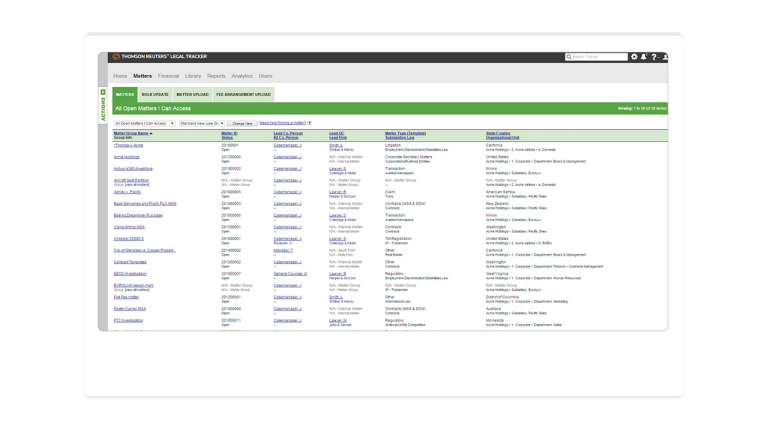Click the magnifier icon in the search box
This screenshot has width=768, height=432.
570,57
